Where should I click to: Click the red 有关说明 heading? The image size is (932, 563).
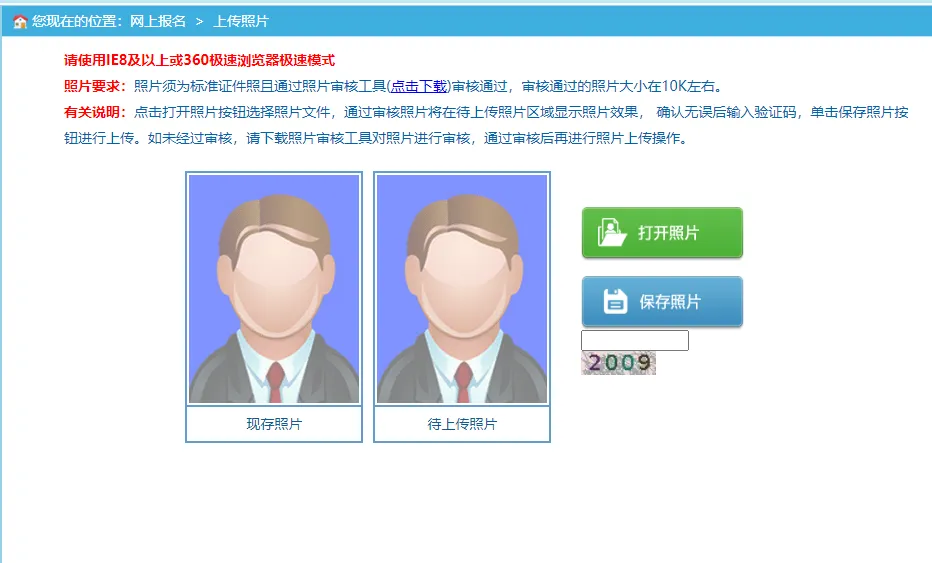[x=95, y=112]
